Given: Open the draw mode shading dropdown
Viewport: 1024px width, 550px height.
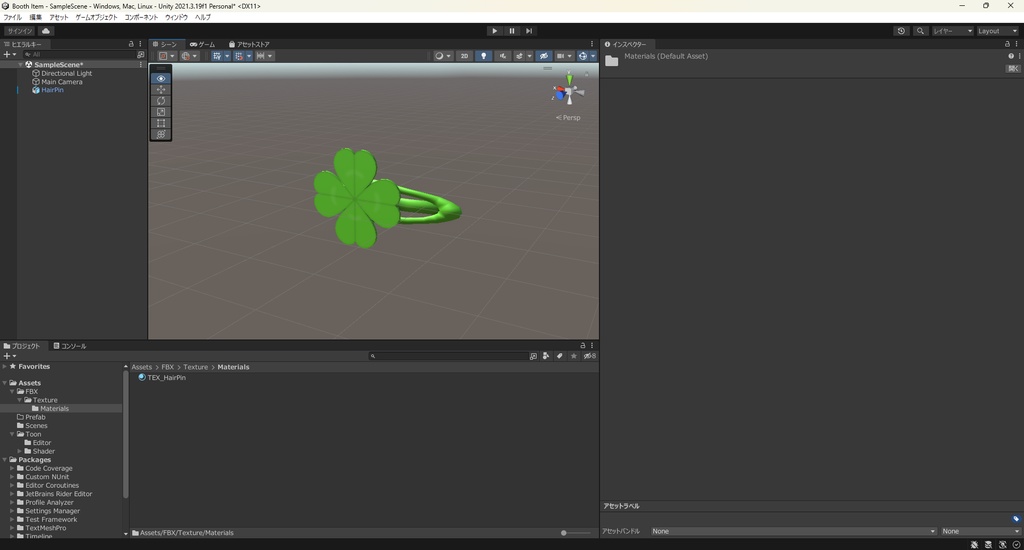Looking at the screenshot, I should [x=443, y=56].
